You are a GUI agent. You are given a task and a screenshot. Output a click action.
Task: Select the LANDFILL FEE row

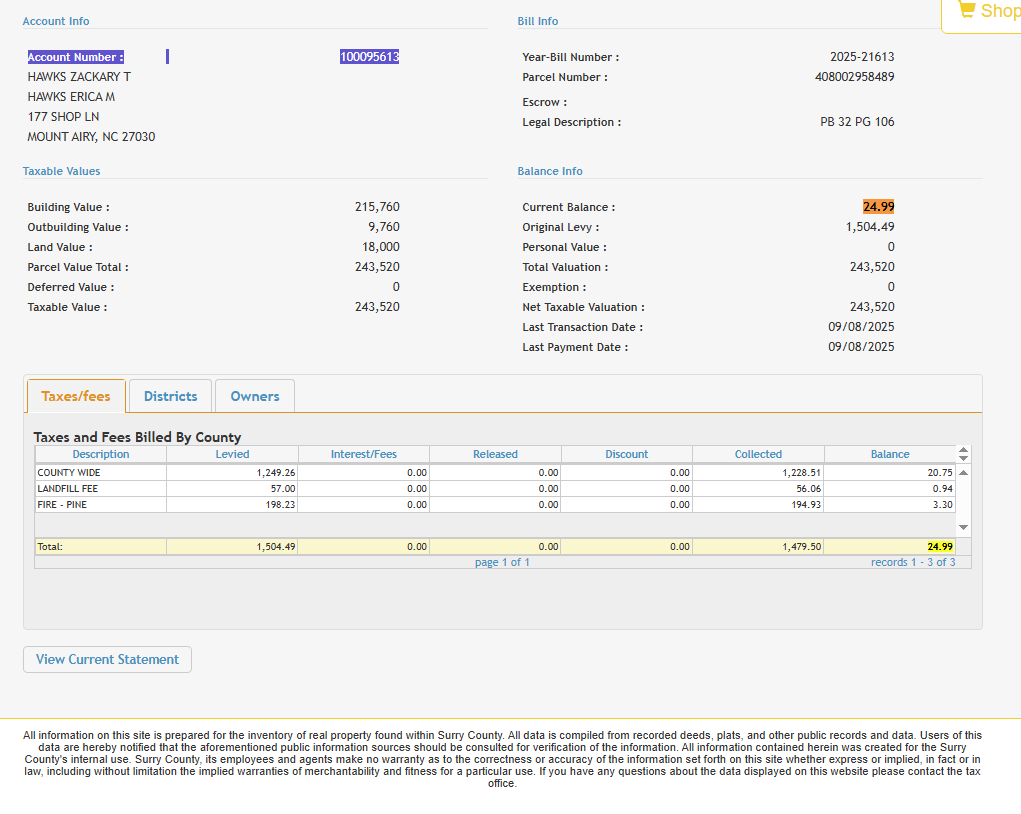100,488
